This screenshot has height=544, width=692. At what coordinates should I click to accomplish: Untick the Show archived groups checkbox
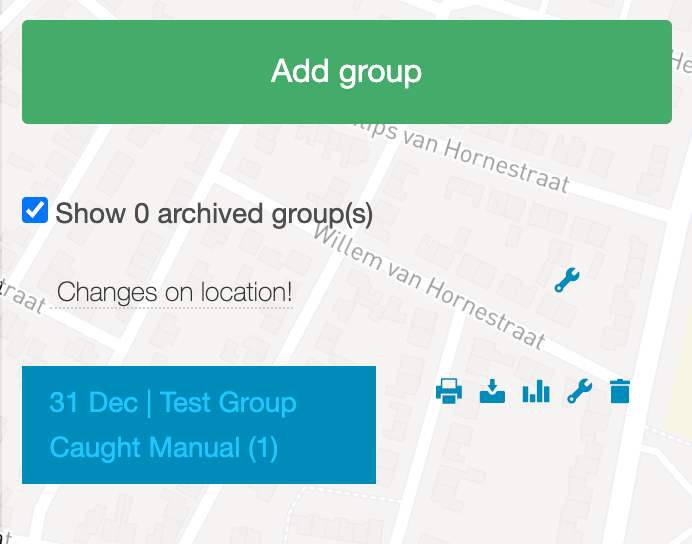coord(35,211)
